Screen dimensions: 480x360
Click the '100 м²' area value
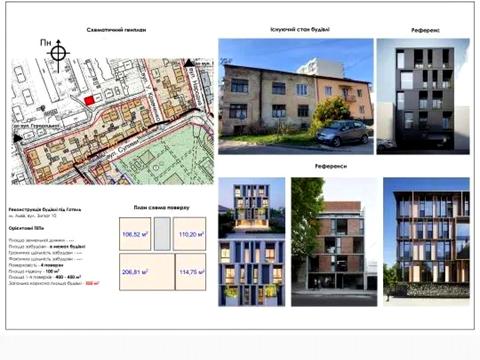tap(52, 271)
